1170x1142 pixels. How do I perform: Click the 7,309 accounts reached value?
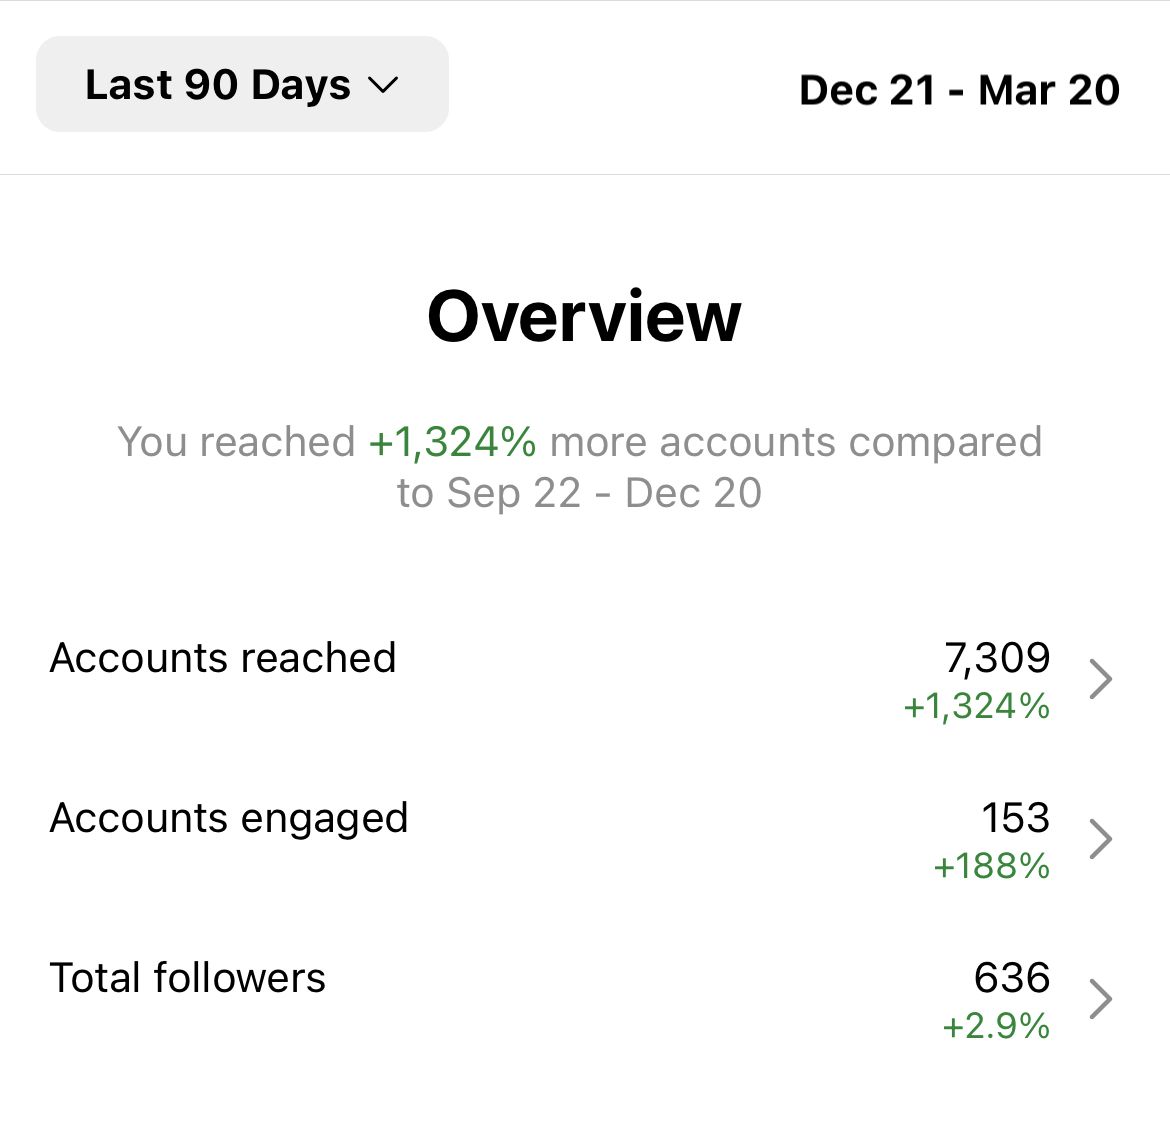pos(997,658)
